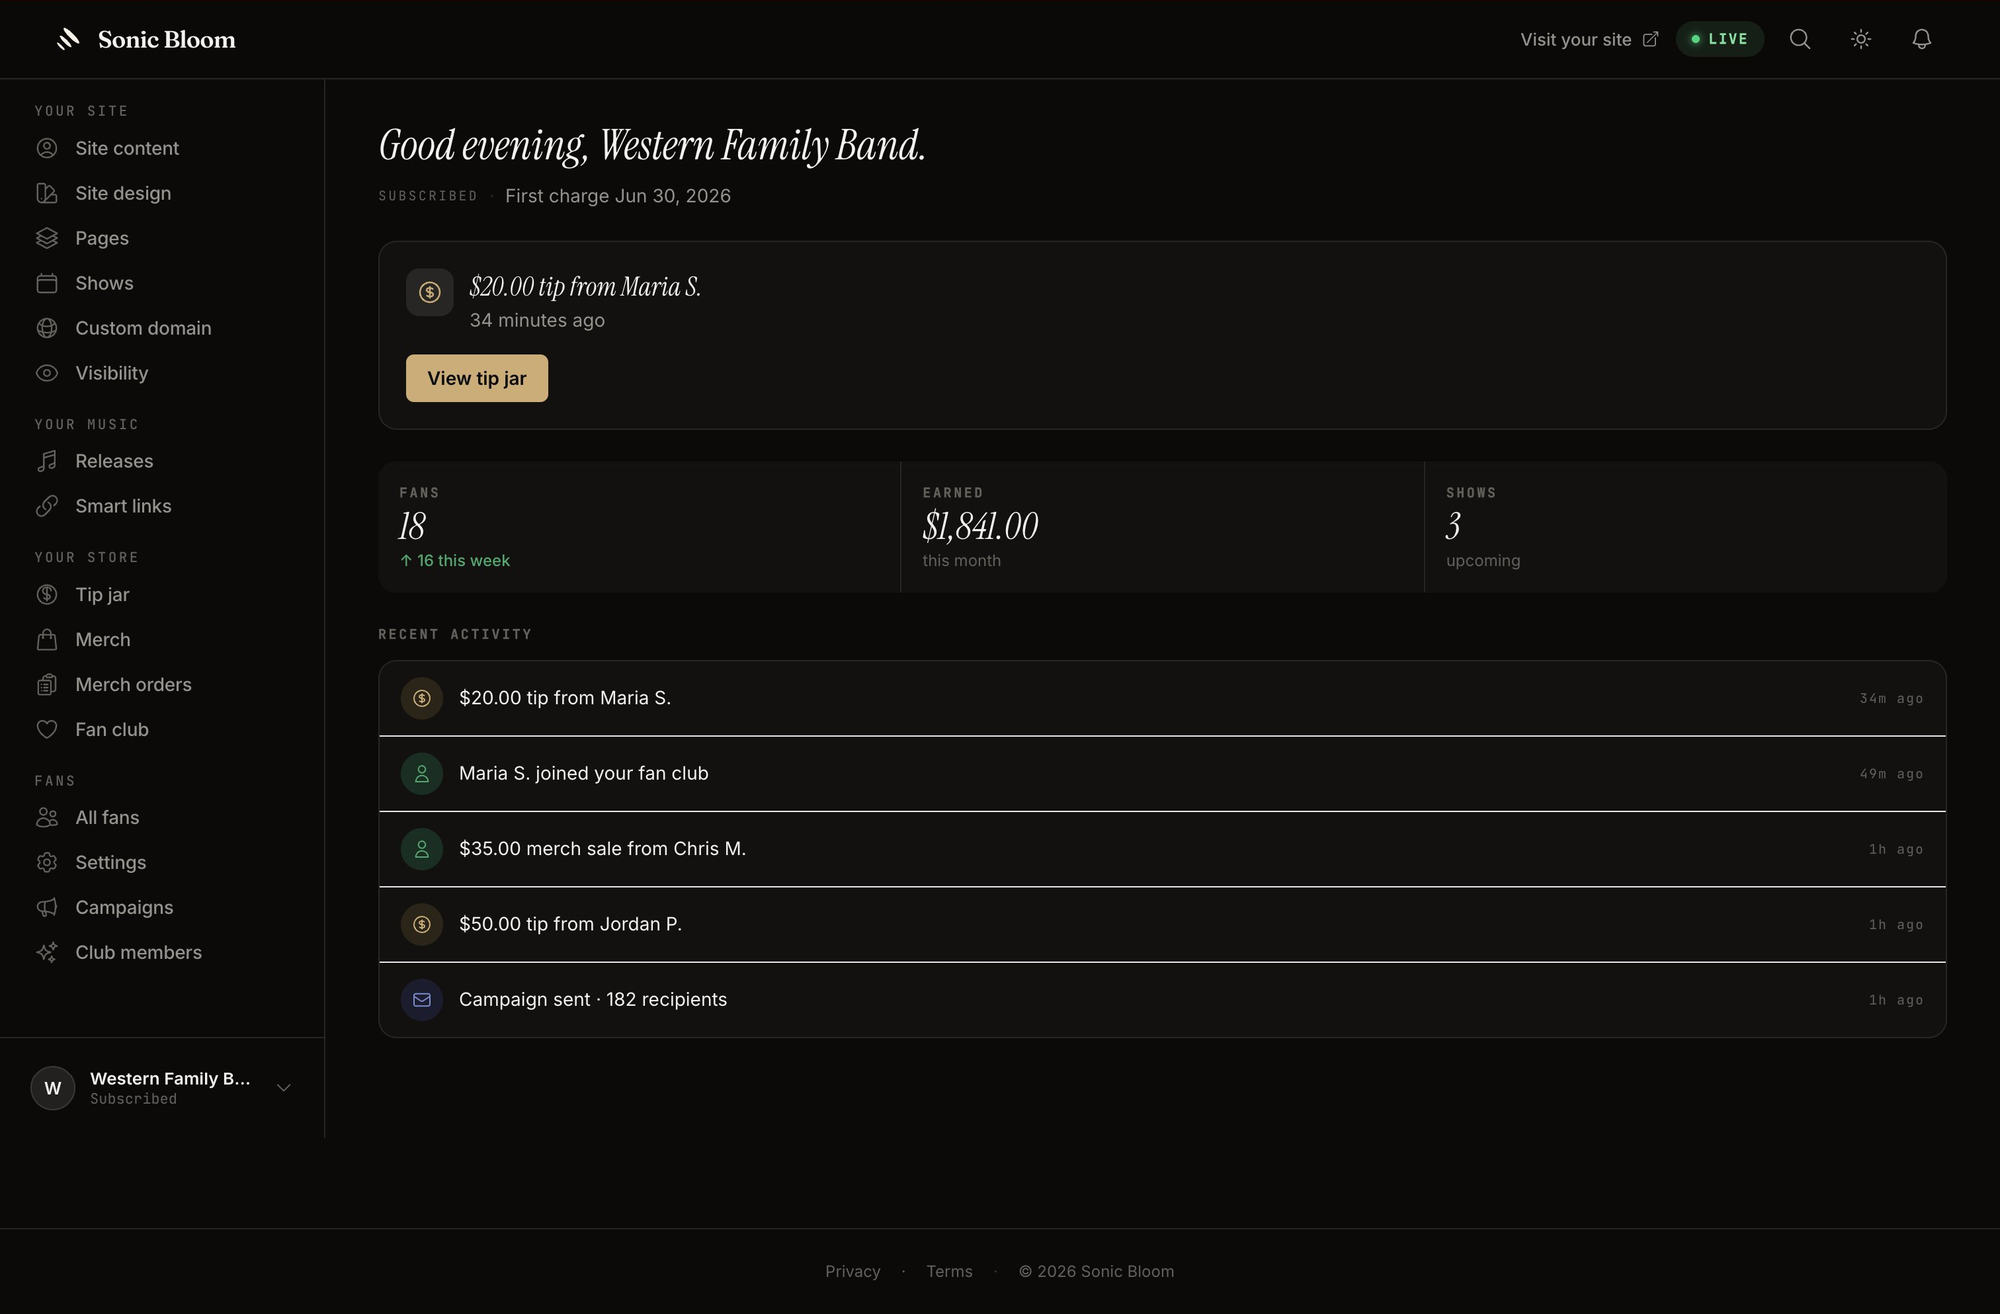
Task: Click the W account avatar
Action: [x=53, y=1088]
